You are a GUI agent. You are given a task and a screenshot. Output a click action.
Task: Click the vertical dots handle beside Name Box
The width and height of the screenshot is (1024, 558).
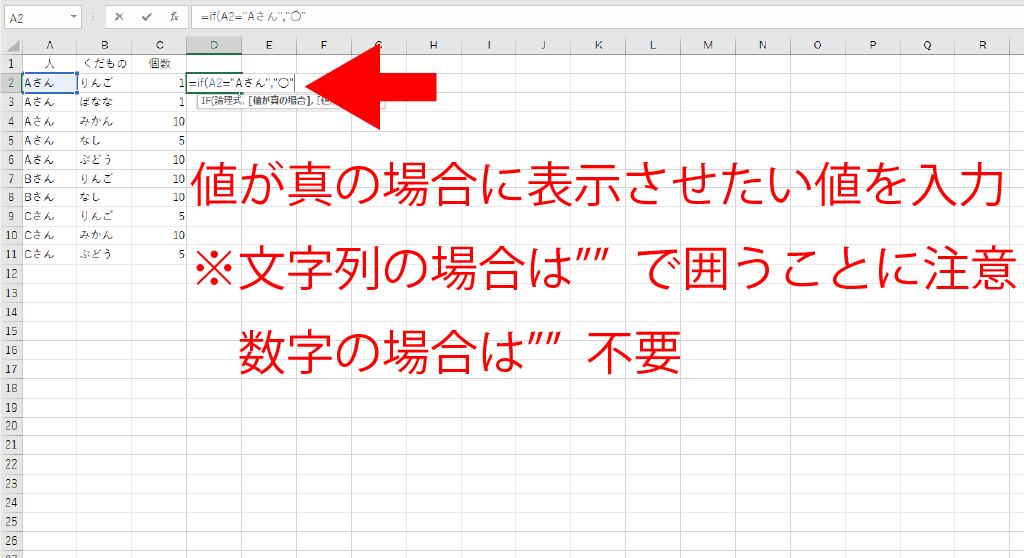94,17
